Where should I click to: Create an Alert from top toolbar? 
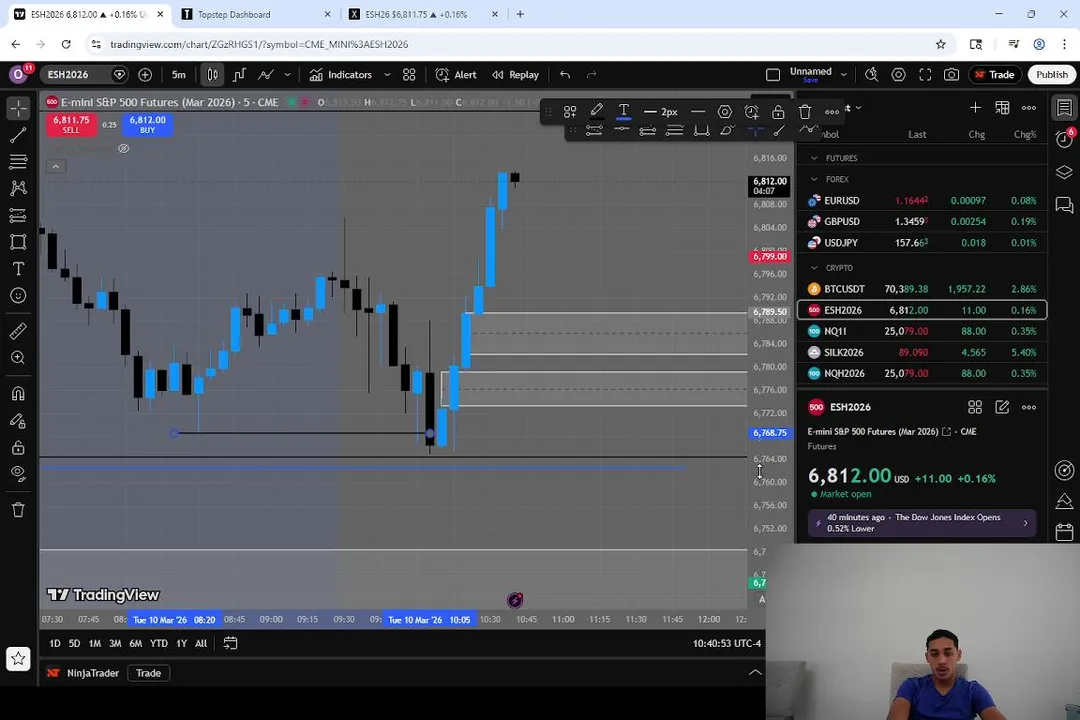tap(456, 74)
